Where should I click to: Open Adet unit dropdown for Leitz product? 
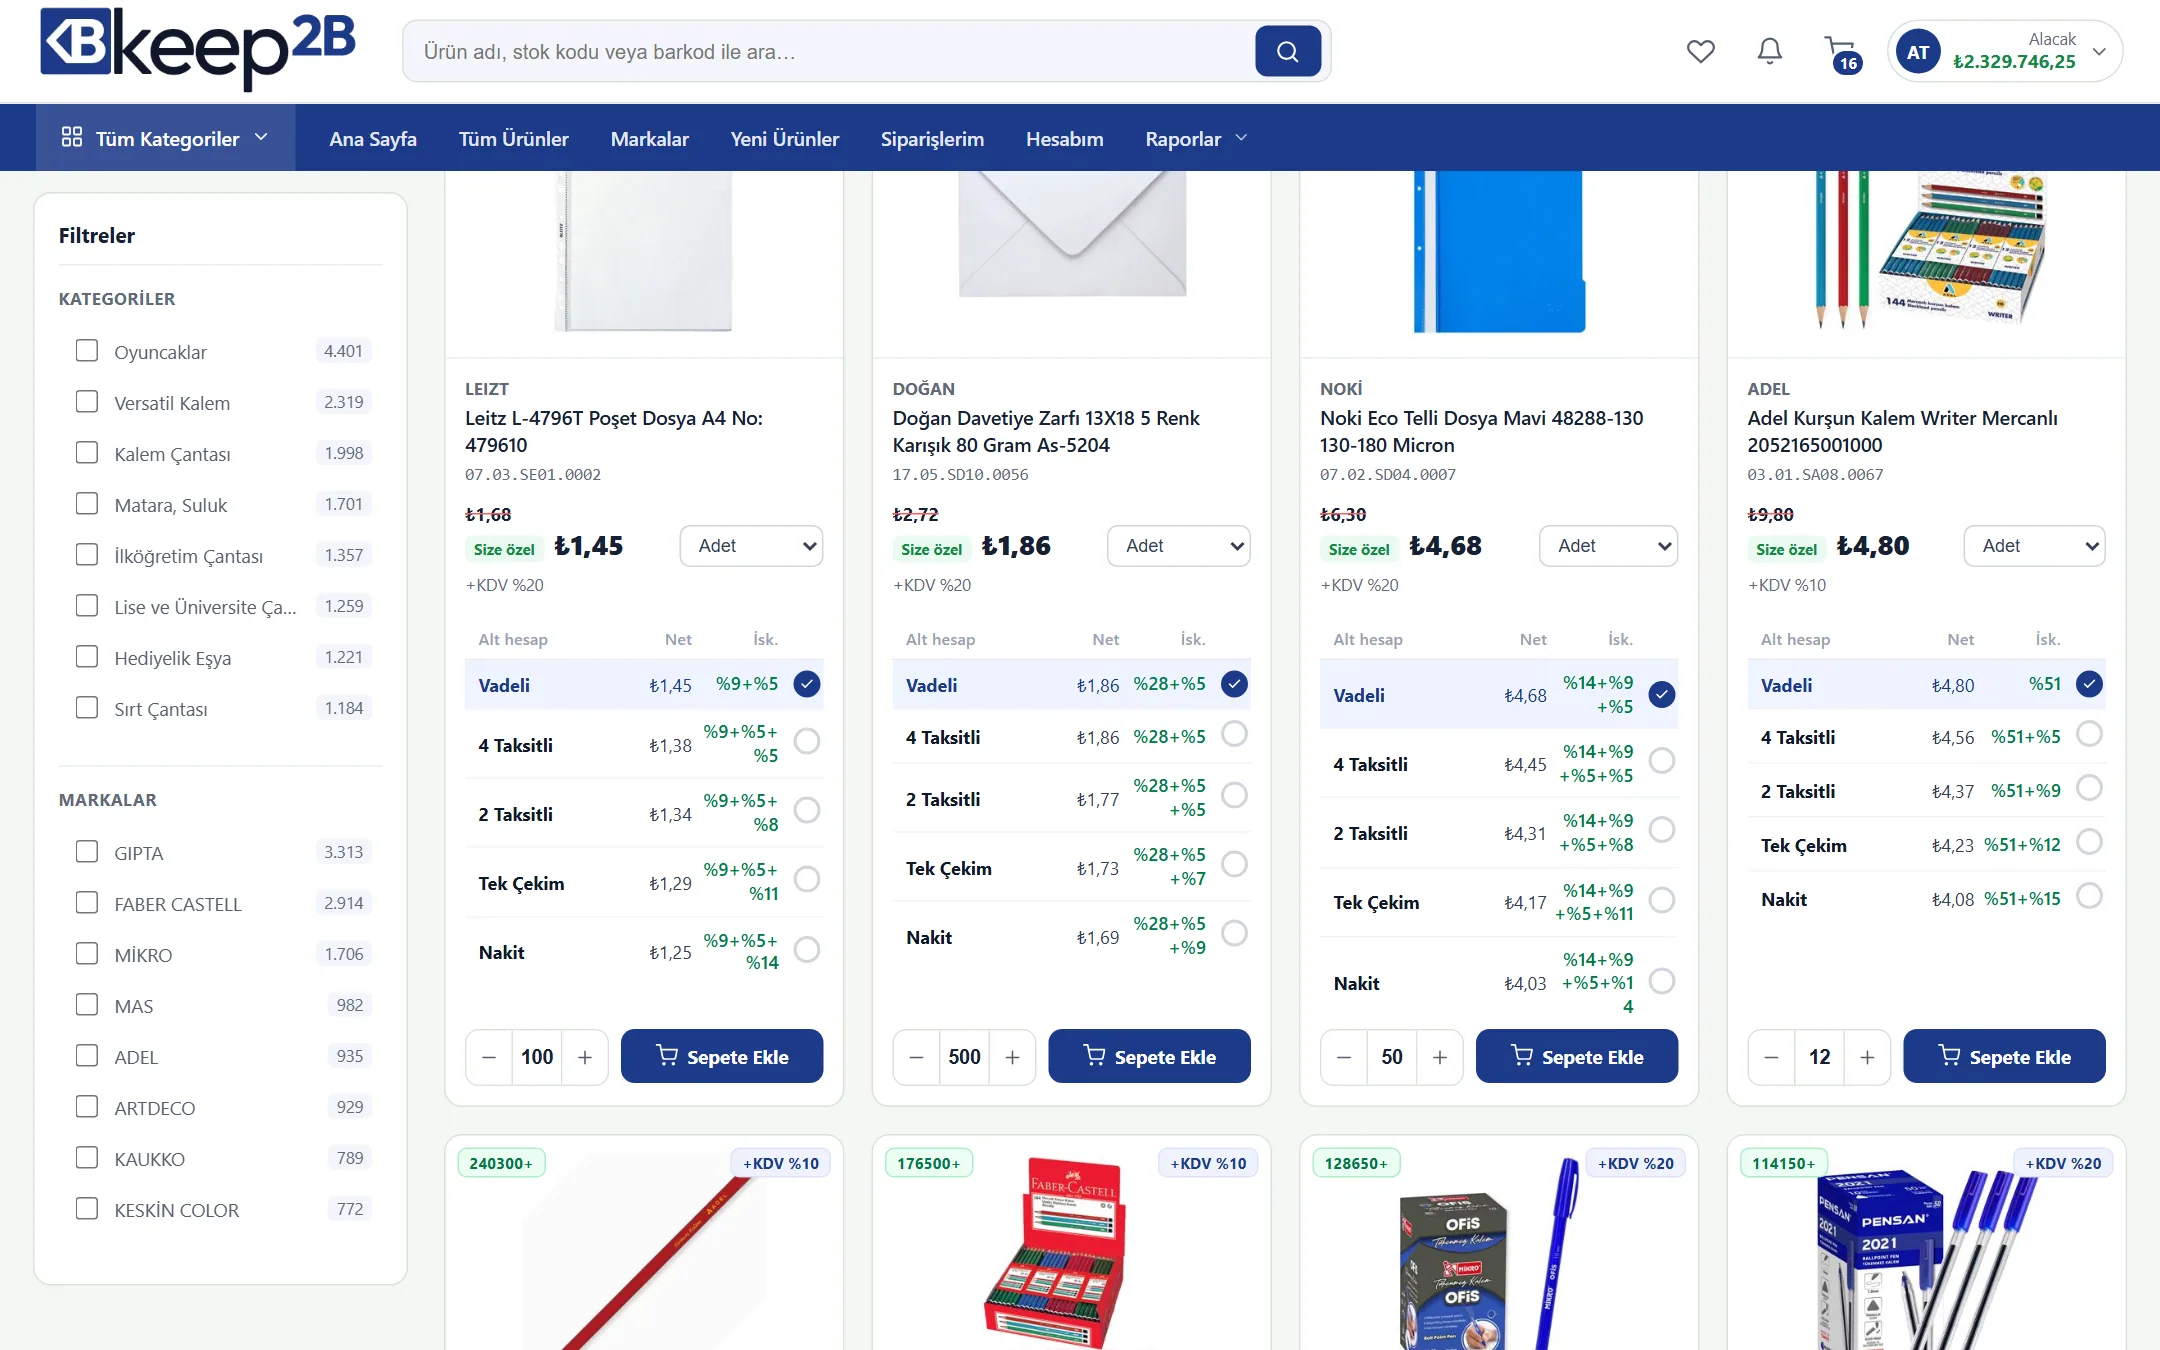(751, 546)
